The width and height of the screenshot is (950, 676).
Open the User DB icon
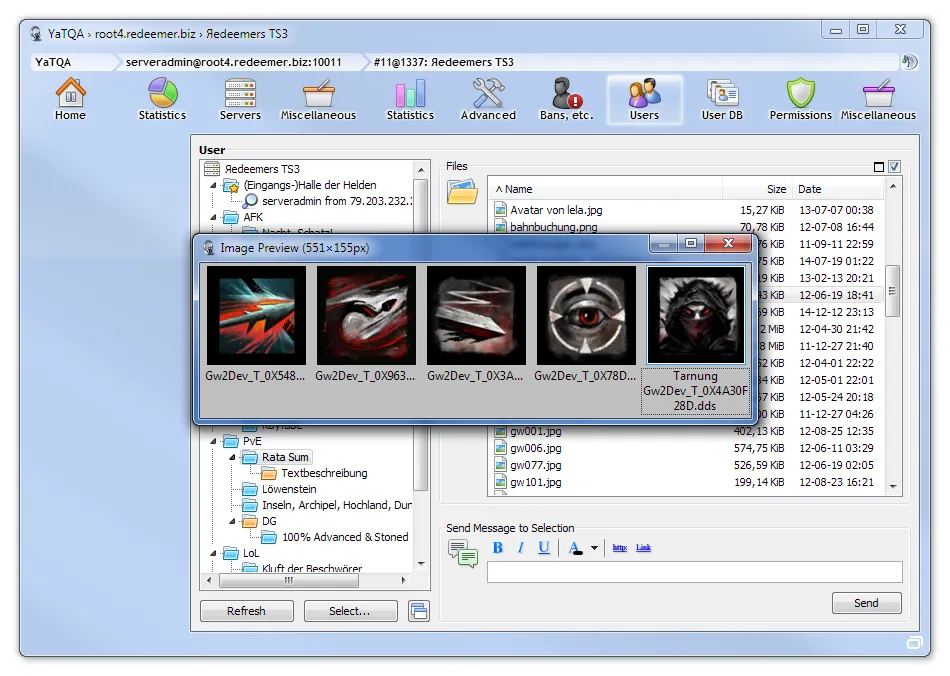722,100
